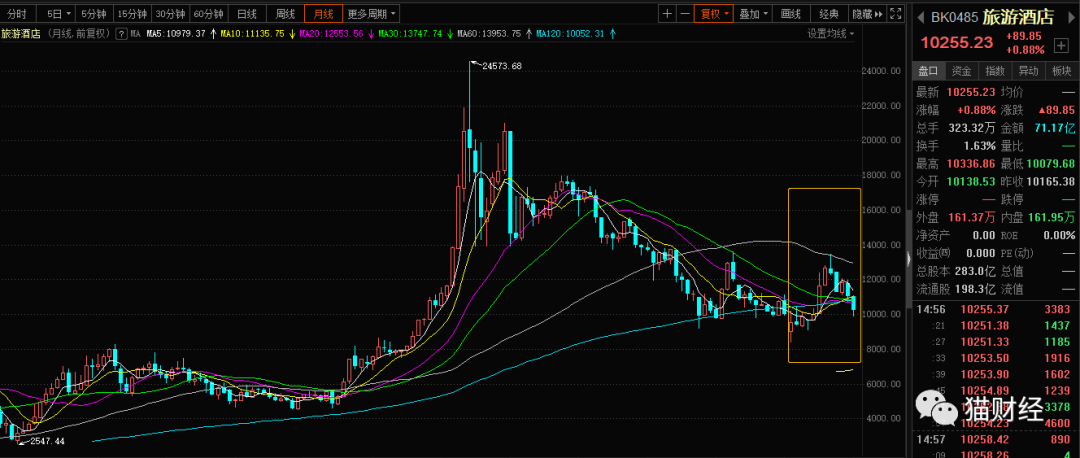Click the 外盘 161.37万 value
Viewport: 1080px width, 458px height.
973,217
